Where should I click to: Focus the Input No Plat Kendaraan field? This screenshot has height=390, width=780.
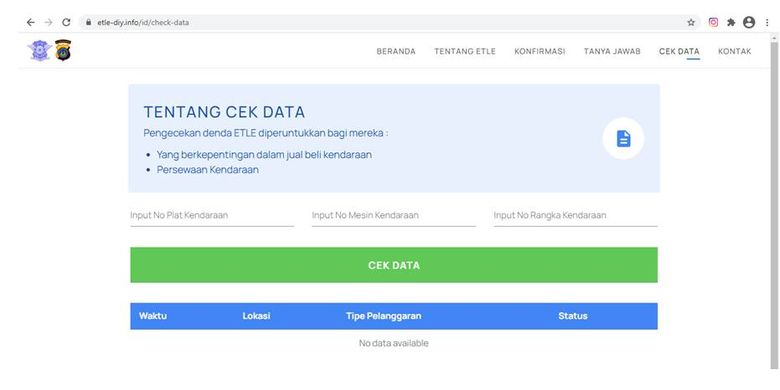pyautogui.click(x=212, y=216)
